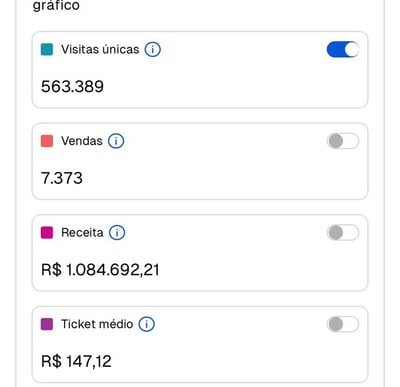Disable the Visitas únicas chart toggle
The height and width of the screenshot is (387, 400).
pyautogui.click(x=343, y=49)
